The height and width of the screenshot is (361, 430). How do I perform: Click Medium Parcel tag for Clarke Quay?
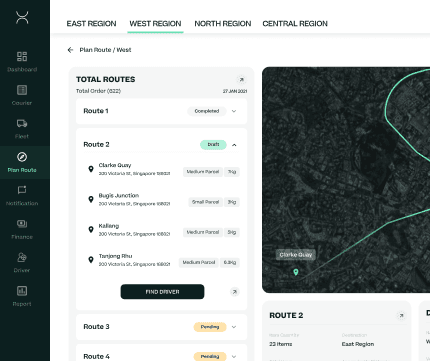click(x=203, y=172)
